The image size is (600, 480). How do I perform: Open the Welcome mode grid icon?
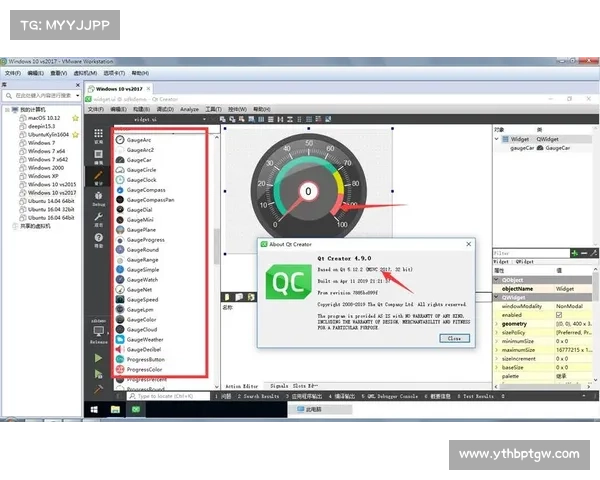click(x=98, y=136)
